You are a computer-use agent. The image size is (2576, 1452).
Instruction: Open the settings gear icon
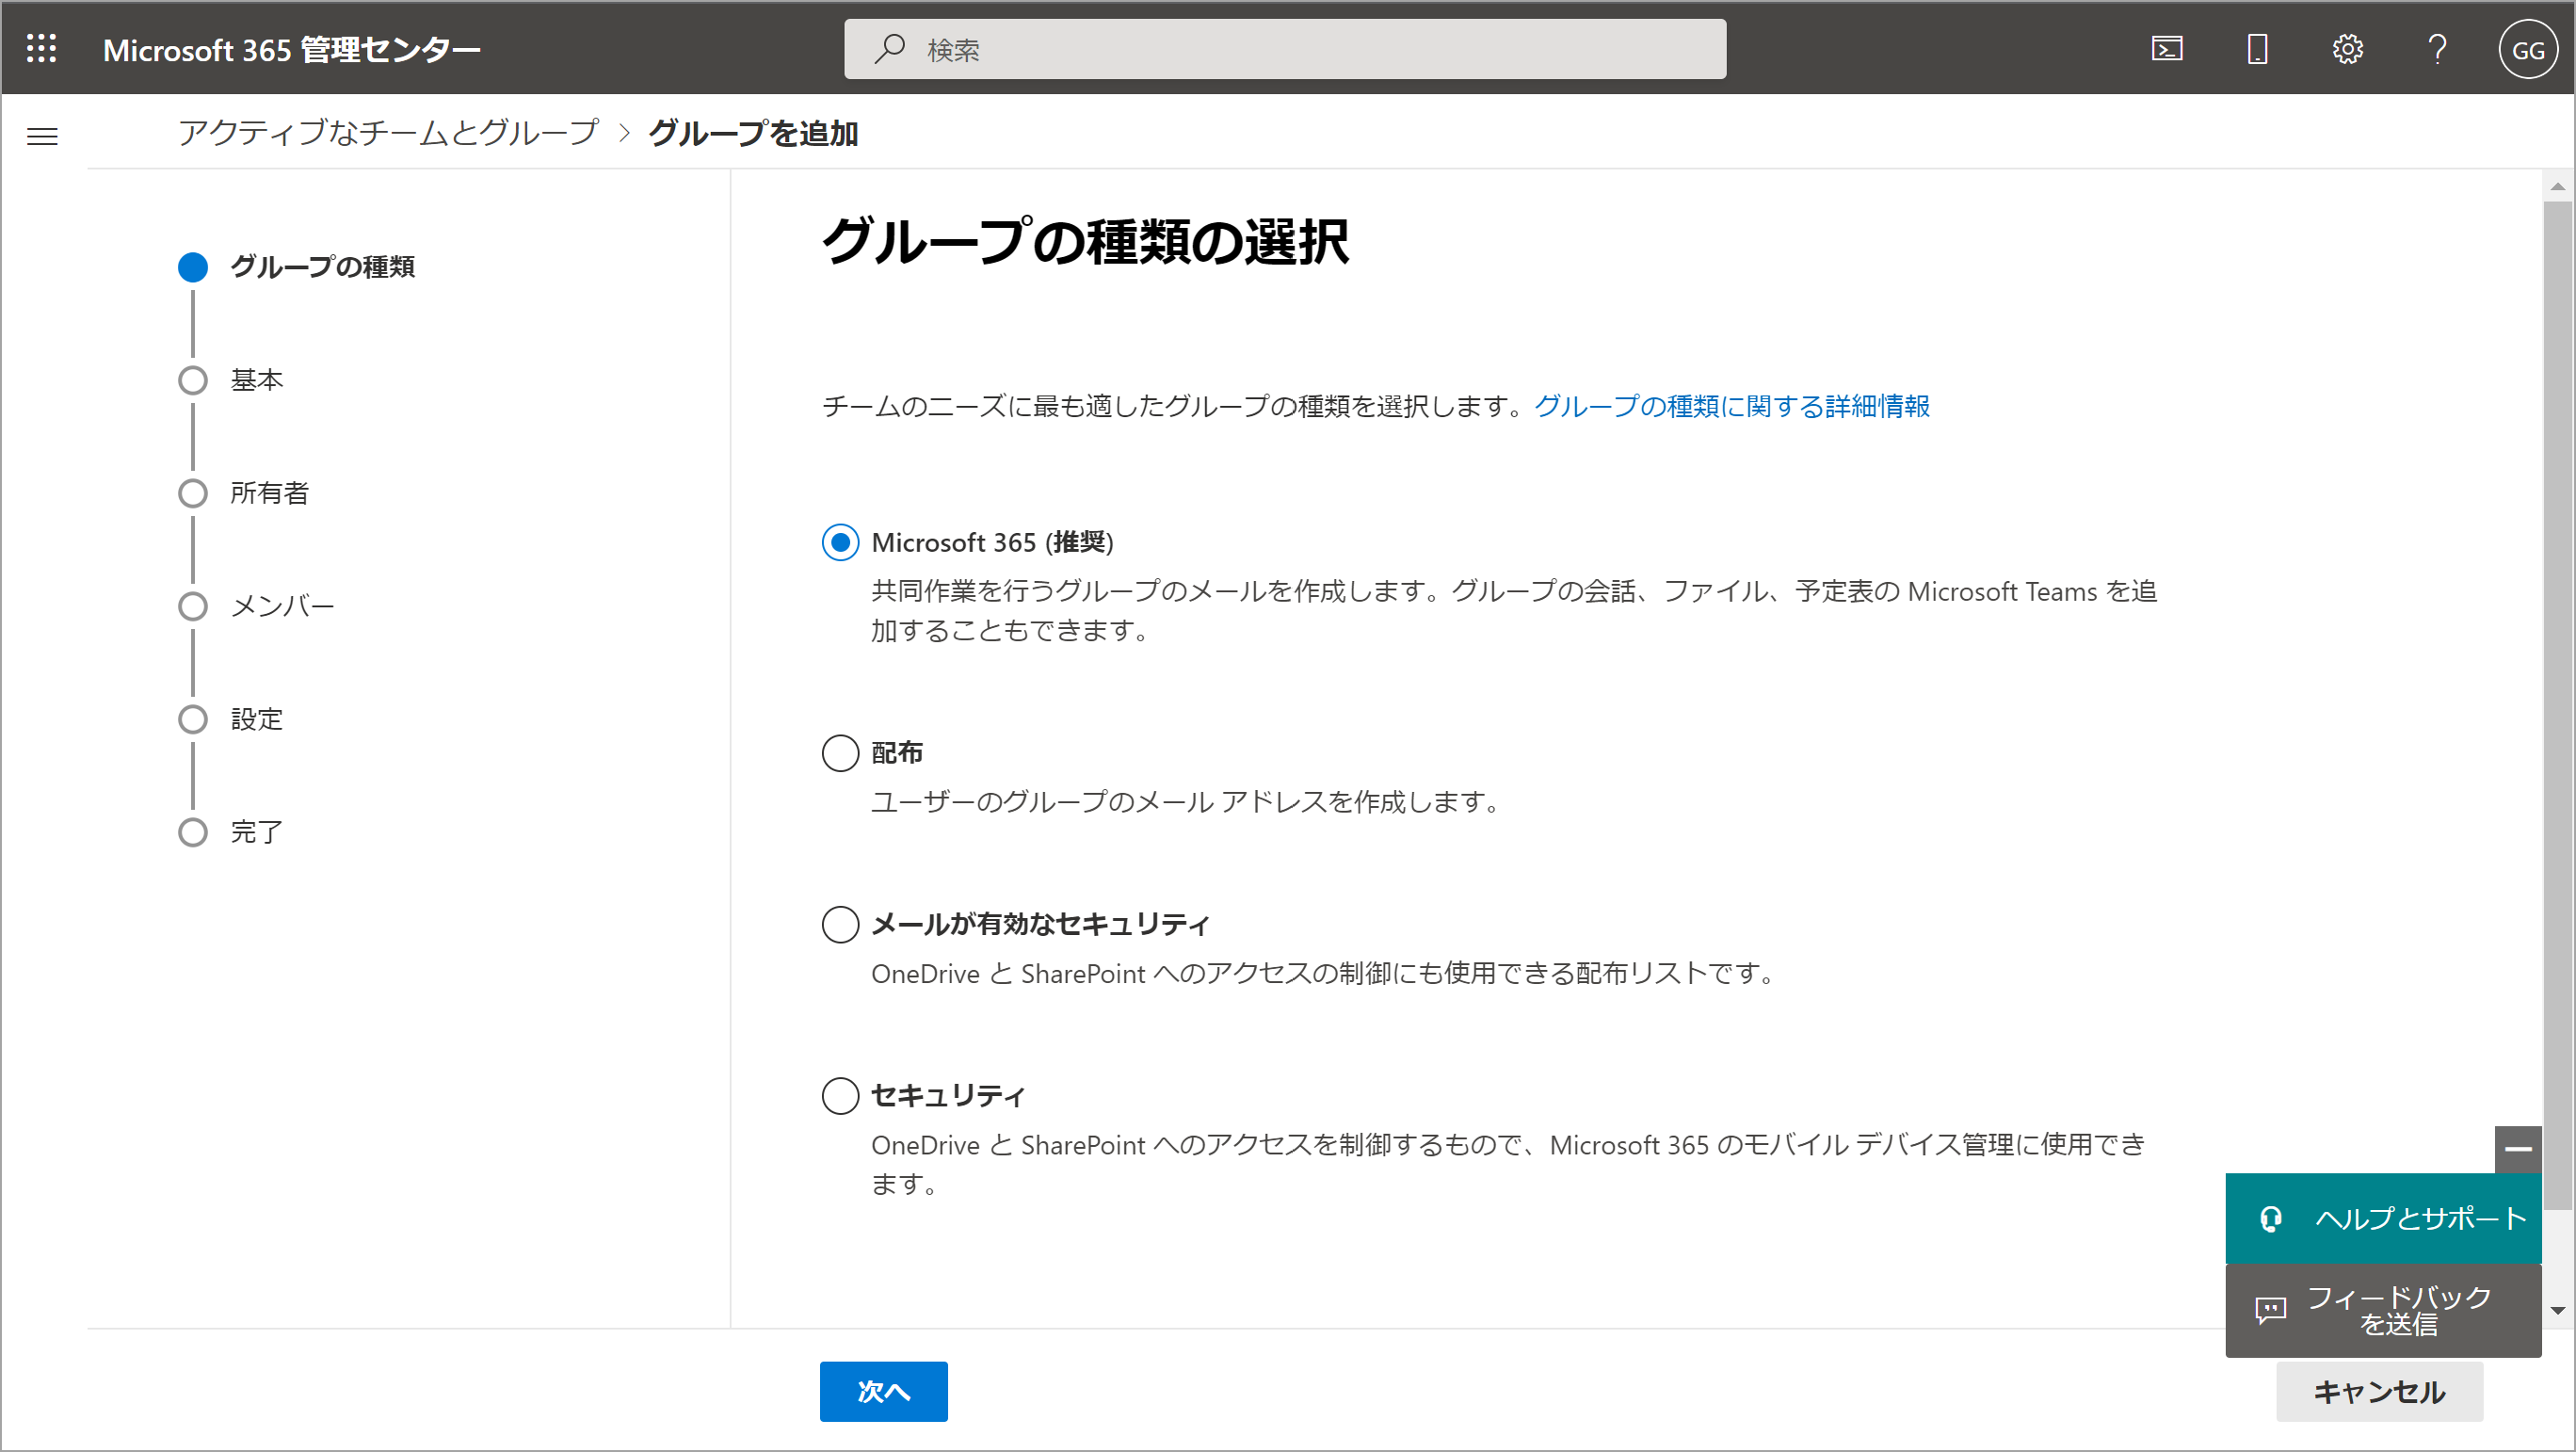tap(2348, 48)
